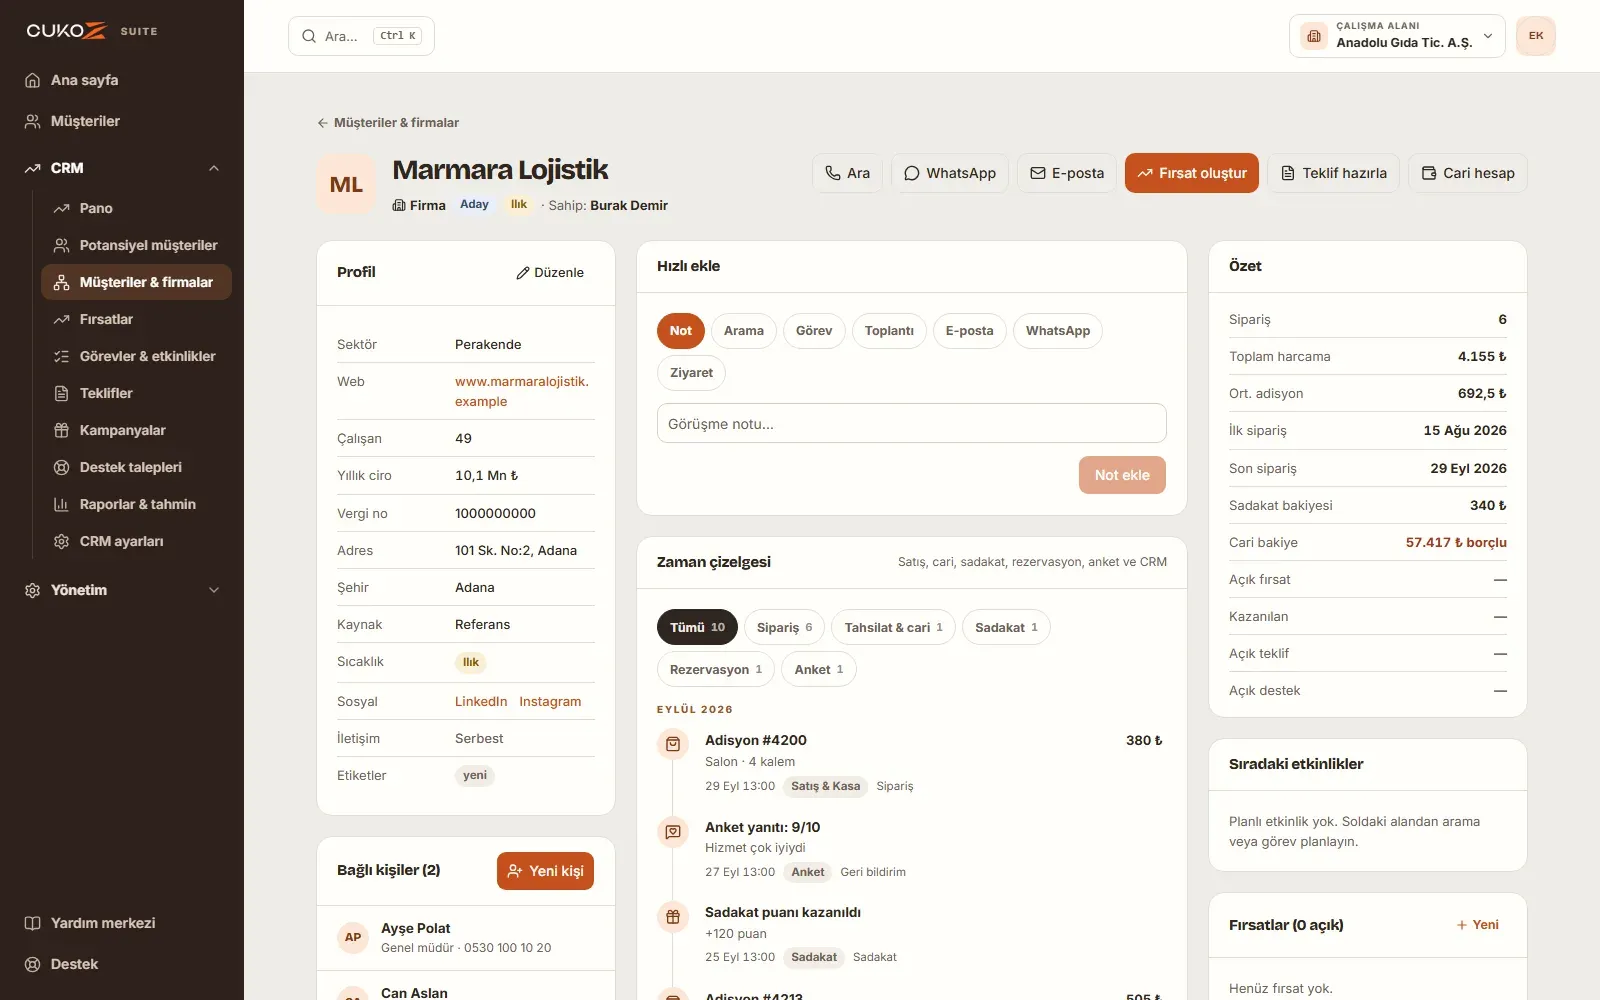
Task: Select the Görev quick-add type
Action: (x=814, y=331)
